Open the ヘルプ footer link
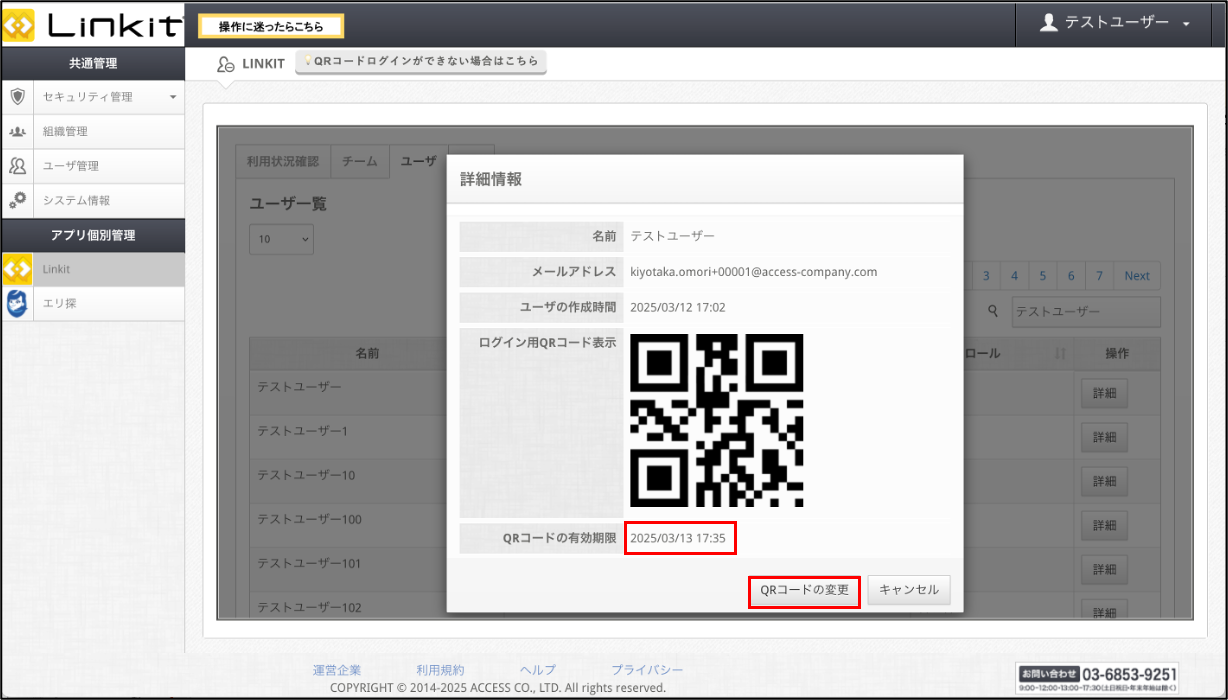This screenshot has height=700, width=1228. click(x=538, y=670)
